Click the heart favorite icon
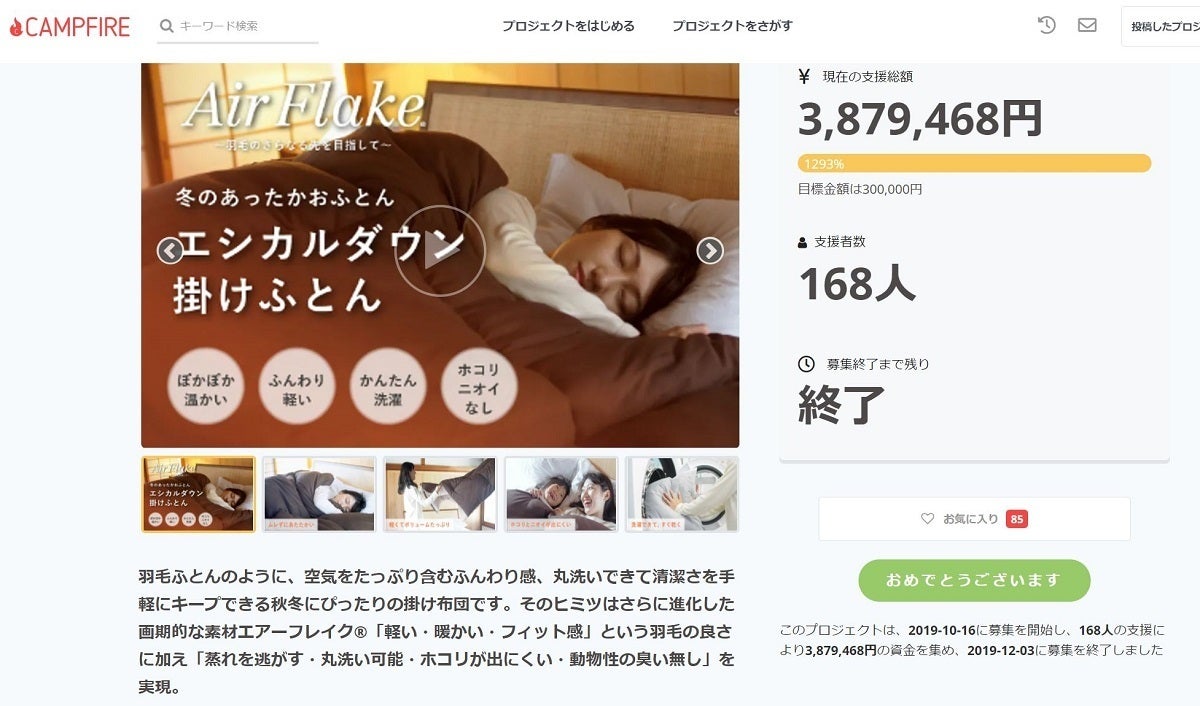Screen dimensions: 1200x706 (927, 519)
